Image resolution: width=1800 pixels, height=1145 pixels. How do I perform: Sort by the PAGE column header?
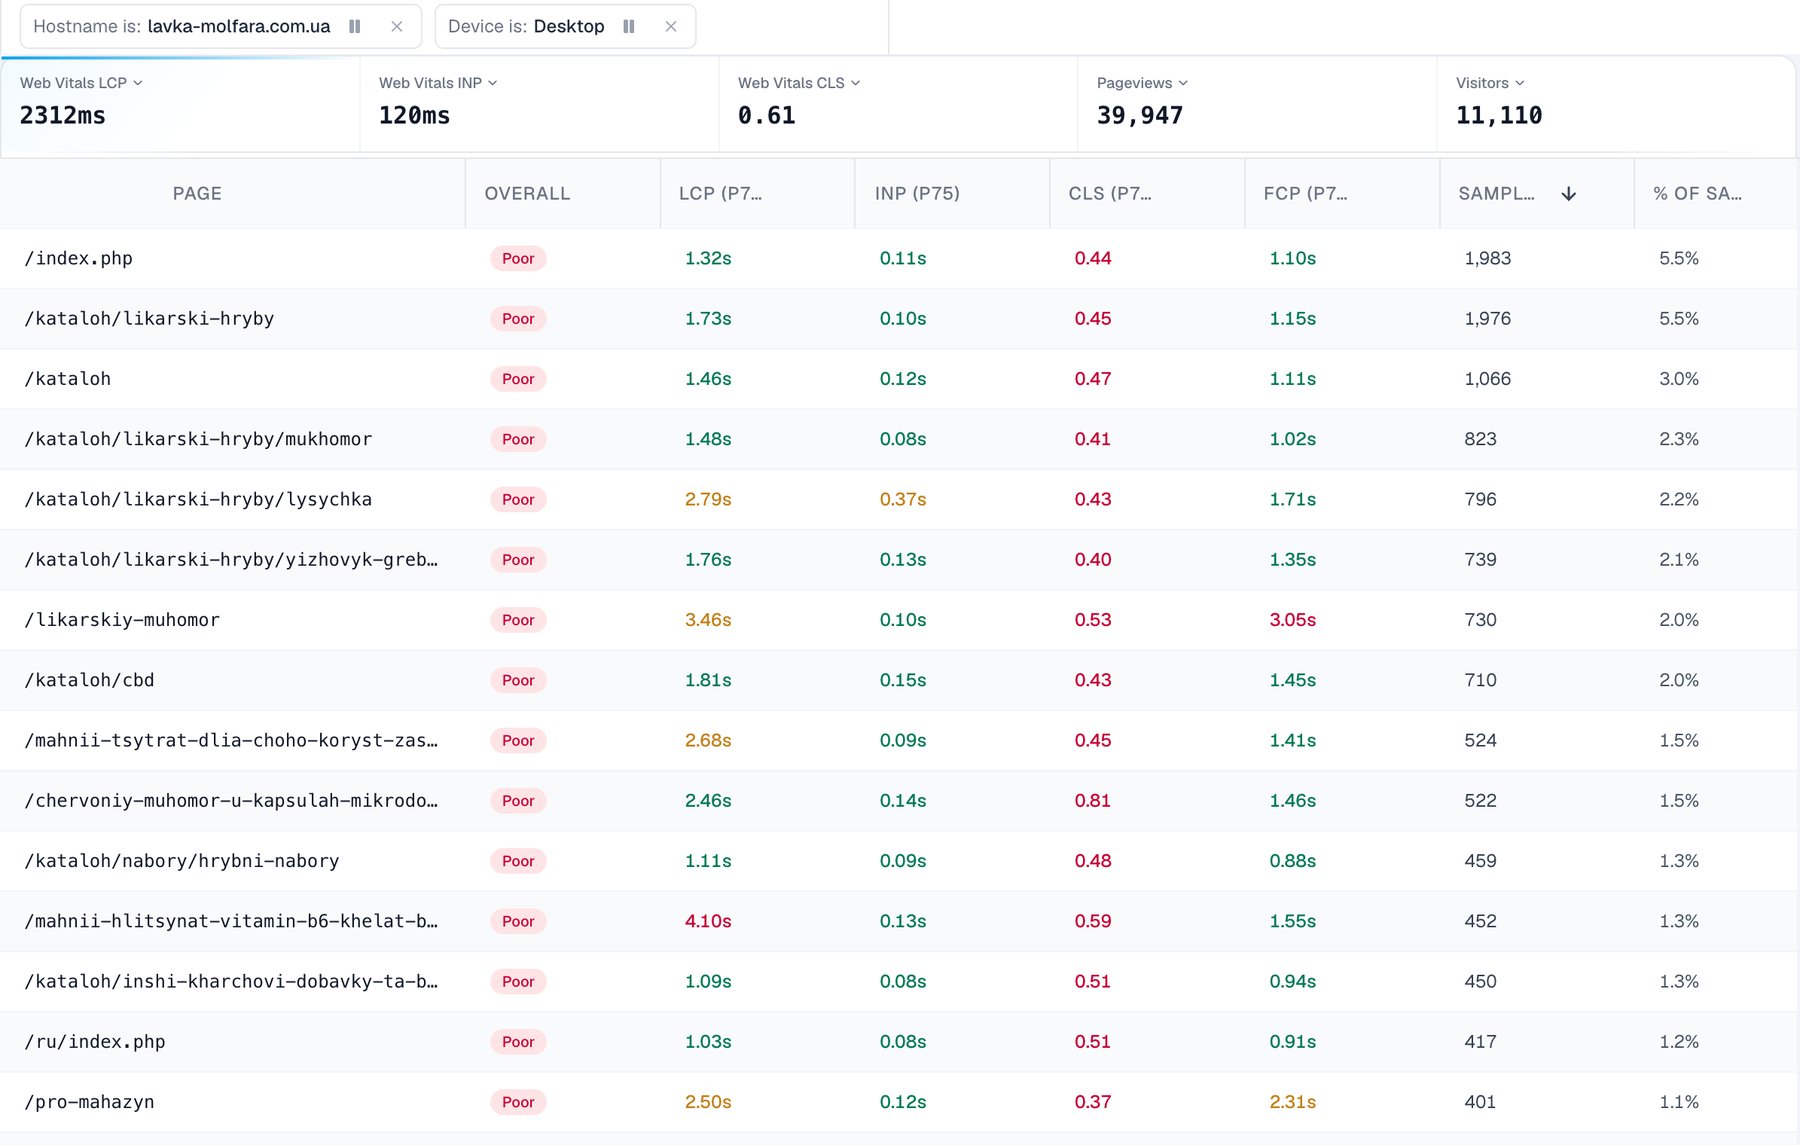pos(197,194)
